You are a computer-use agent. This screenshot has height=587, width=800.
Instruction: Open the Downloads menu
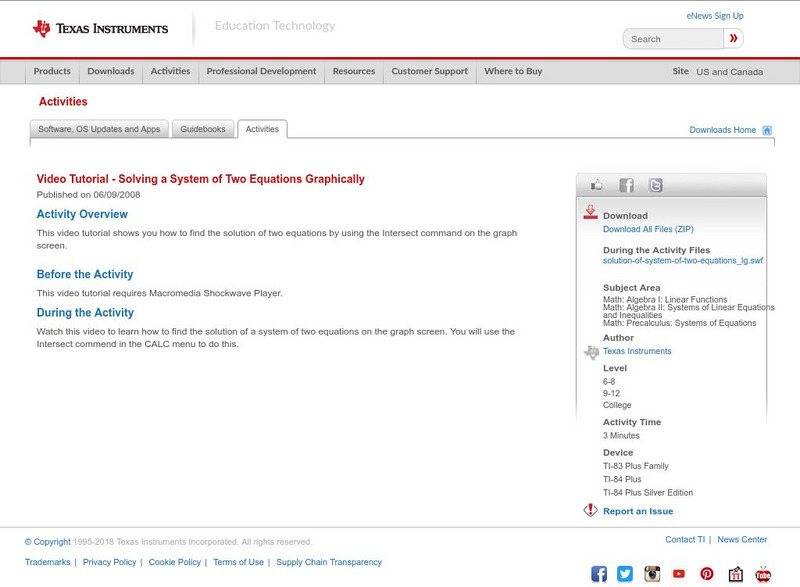point(111,71)
